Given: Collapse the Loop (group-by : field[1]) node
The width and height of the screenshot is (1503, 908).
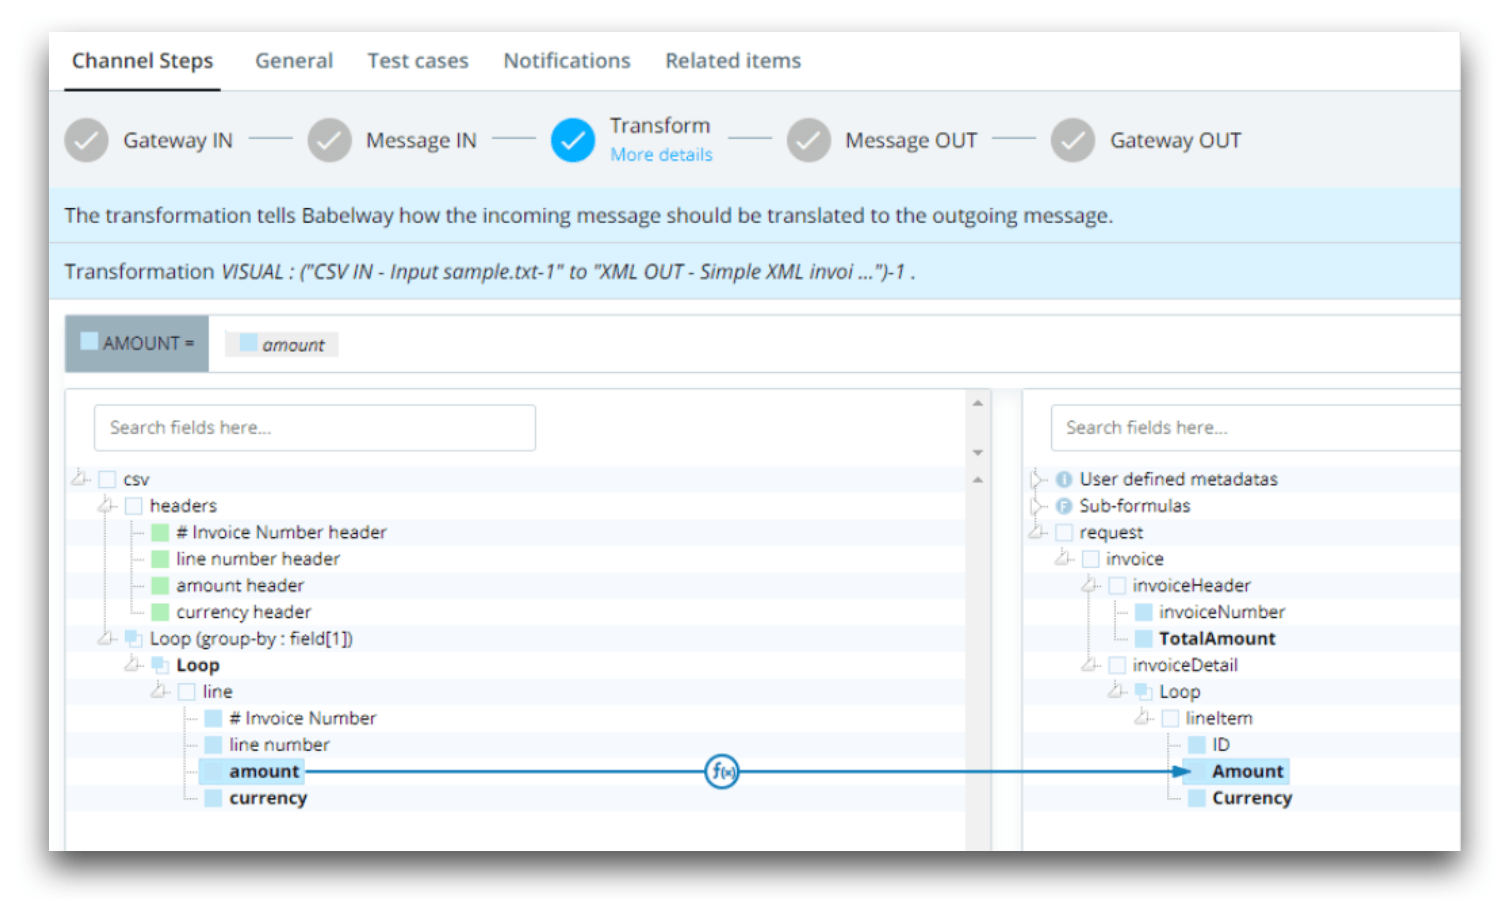Looking at the screenshot, I should [105, 638].
